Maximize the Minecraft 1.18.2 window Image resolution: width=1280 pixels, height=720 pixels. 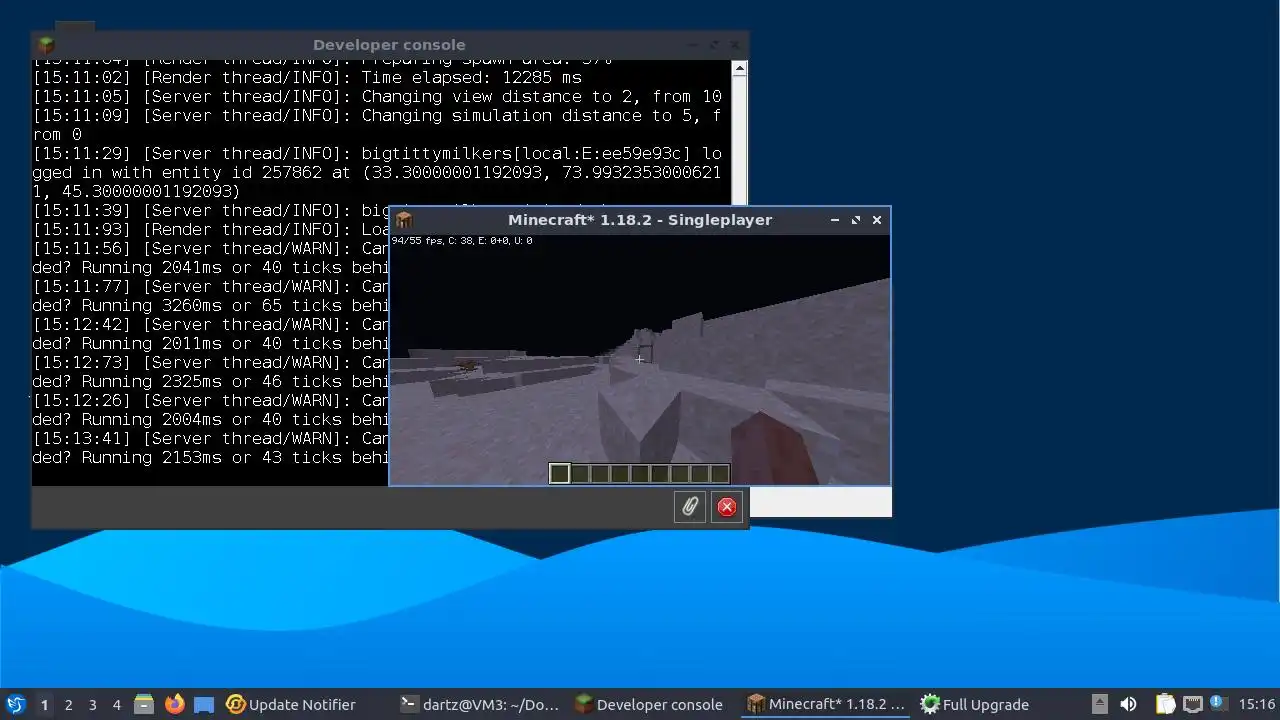pyautogui.click(x=856, y=220)
